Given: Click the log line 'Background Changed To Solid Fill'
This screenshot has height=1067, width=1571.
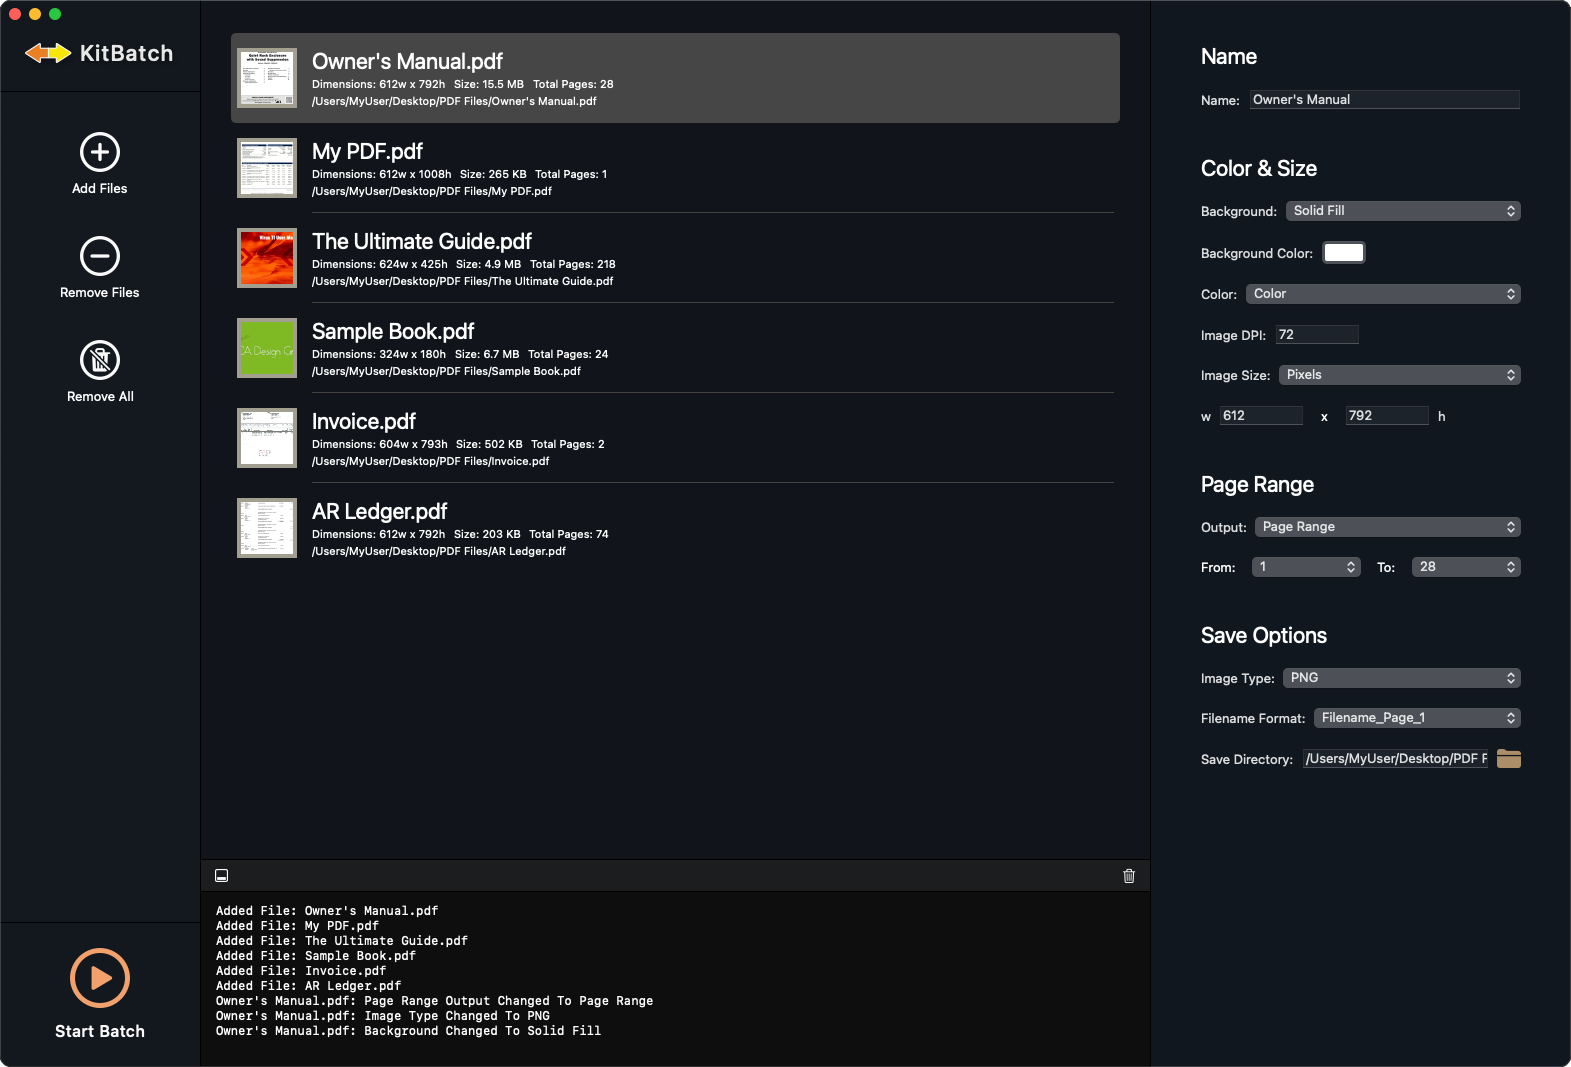Looking at the screenshot, I should 408,1031.
